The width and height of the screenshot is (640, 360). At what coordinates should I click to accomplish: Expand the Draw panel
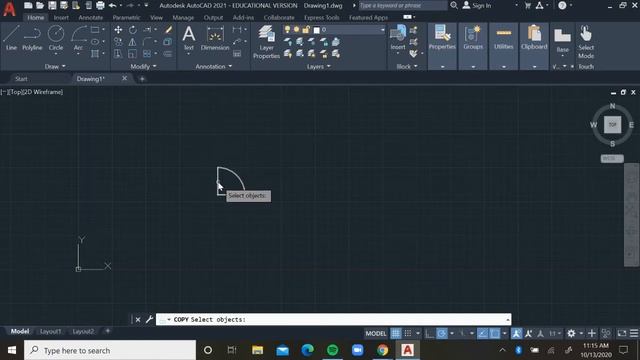(x=55, y=66)
